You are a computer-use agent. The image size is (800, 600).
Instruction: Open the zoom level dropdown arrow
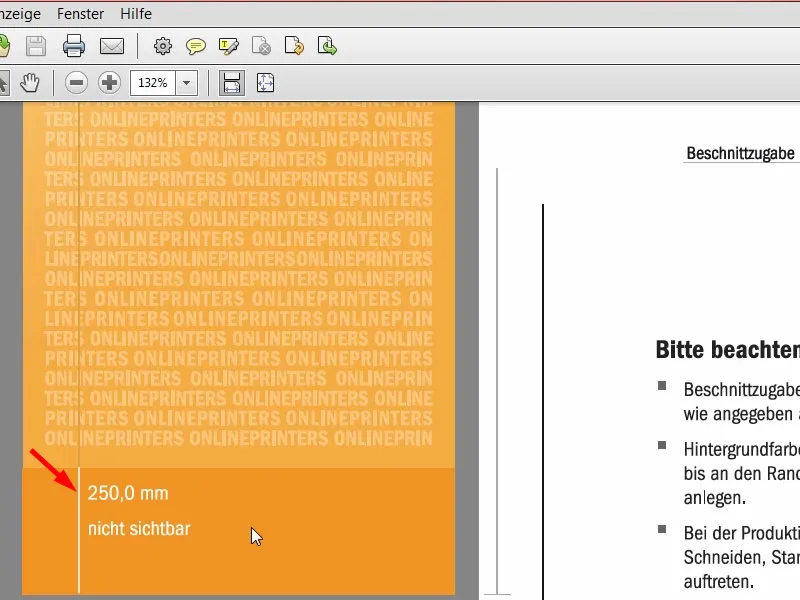187,83
